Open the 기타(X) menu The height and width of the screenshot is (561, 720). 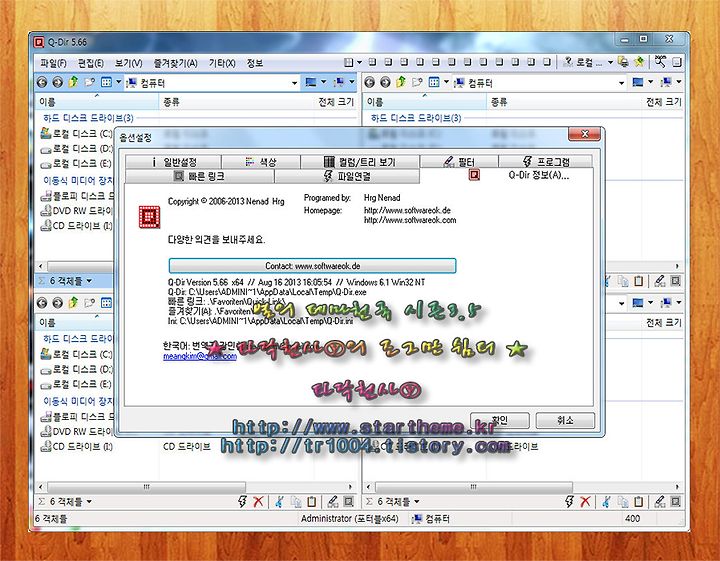[x=222, y=63]
